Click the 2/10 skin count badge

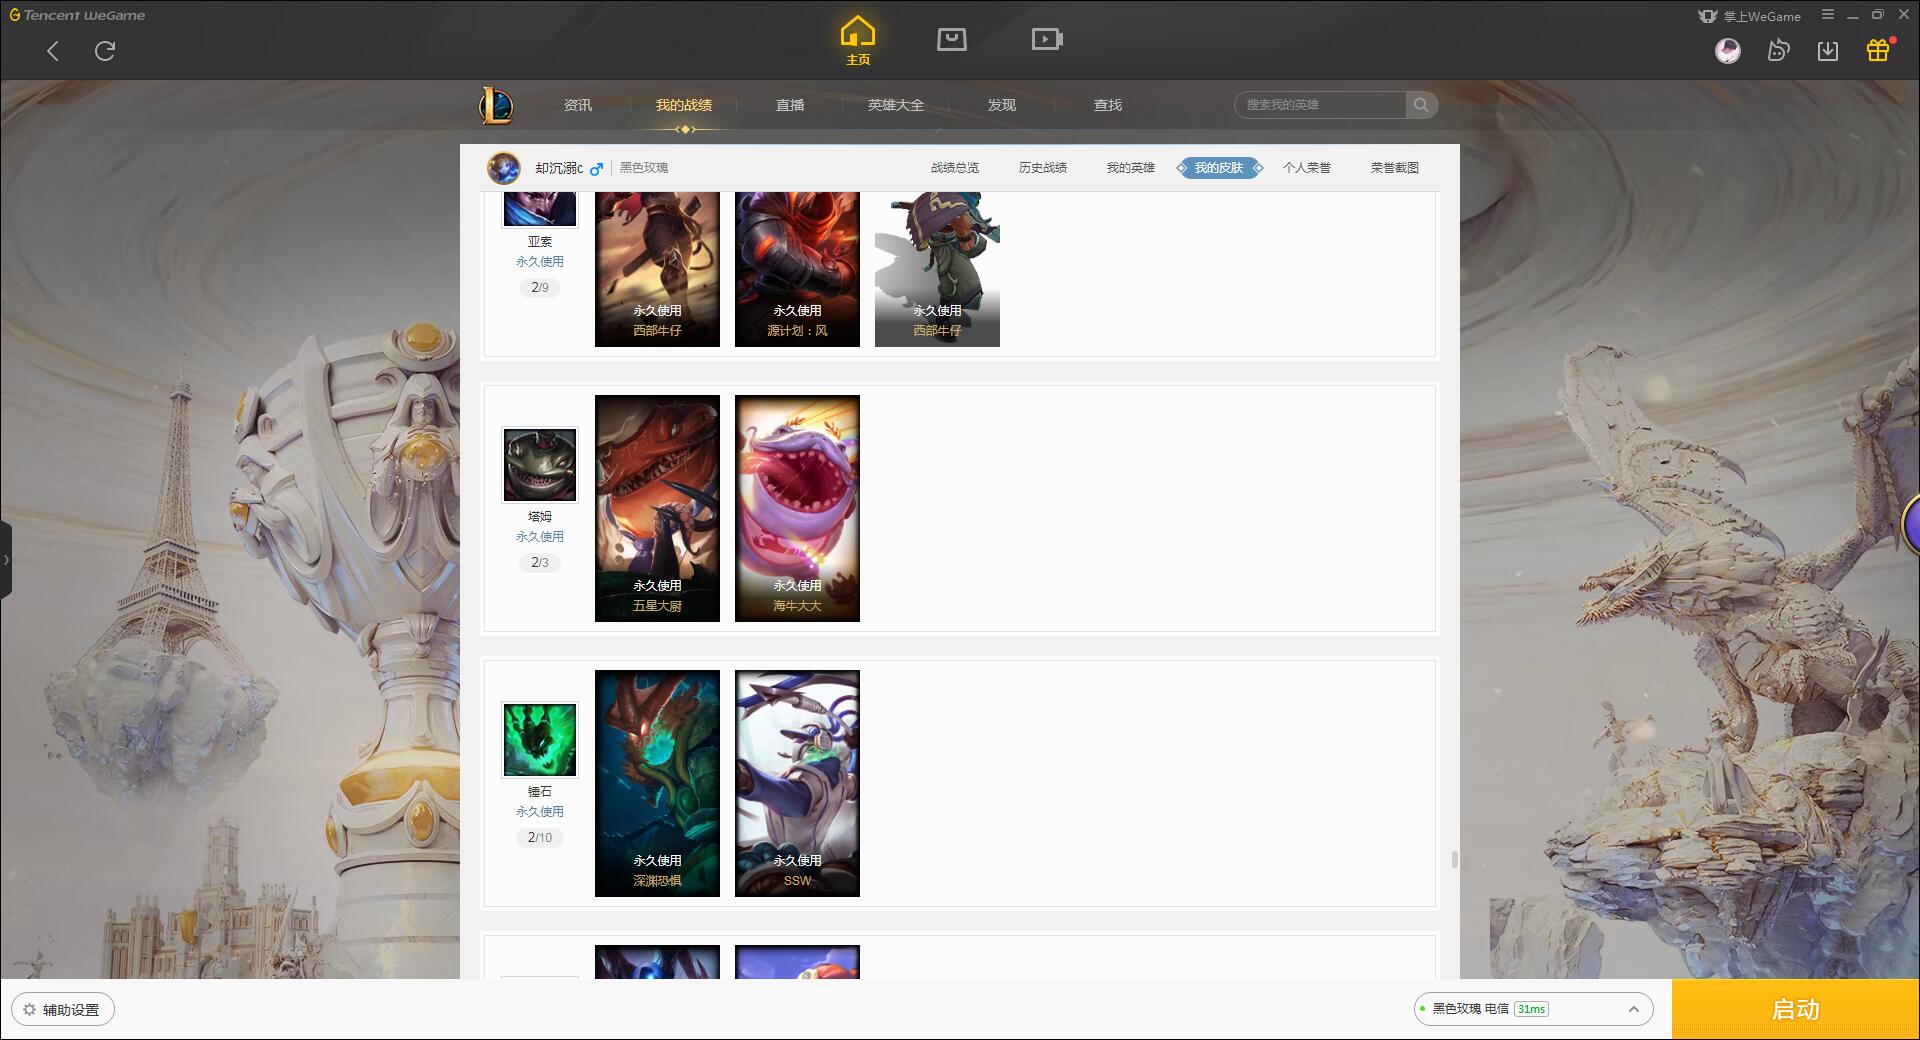click(540, 838)
